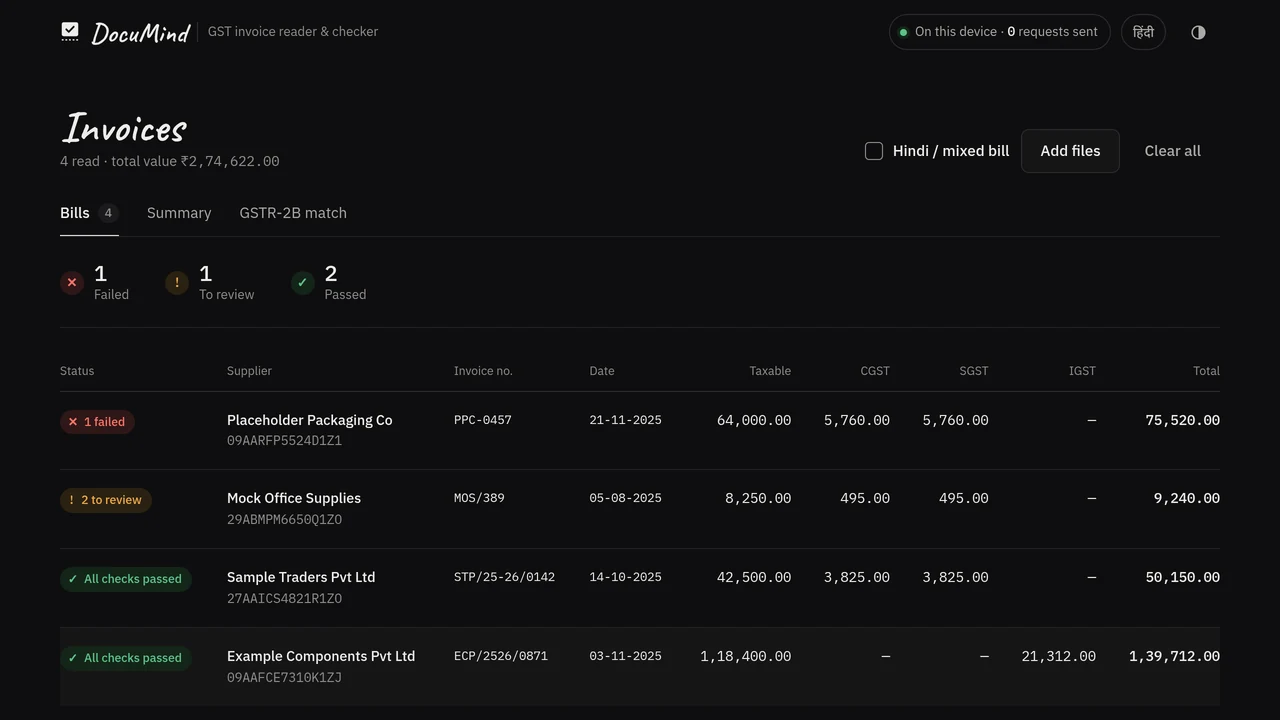Screen dimensions: 1280x720
Task: Click the red Failed cross icon
Action: click(72, 283)
